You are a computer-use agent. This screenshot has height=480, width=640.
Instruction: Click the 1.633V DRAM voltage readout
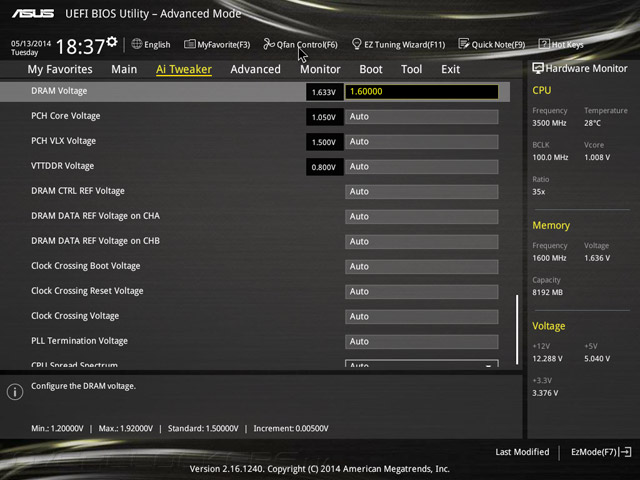point(324,92)
